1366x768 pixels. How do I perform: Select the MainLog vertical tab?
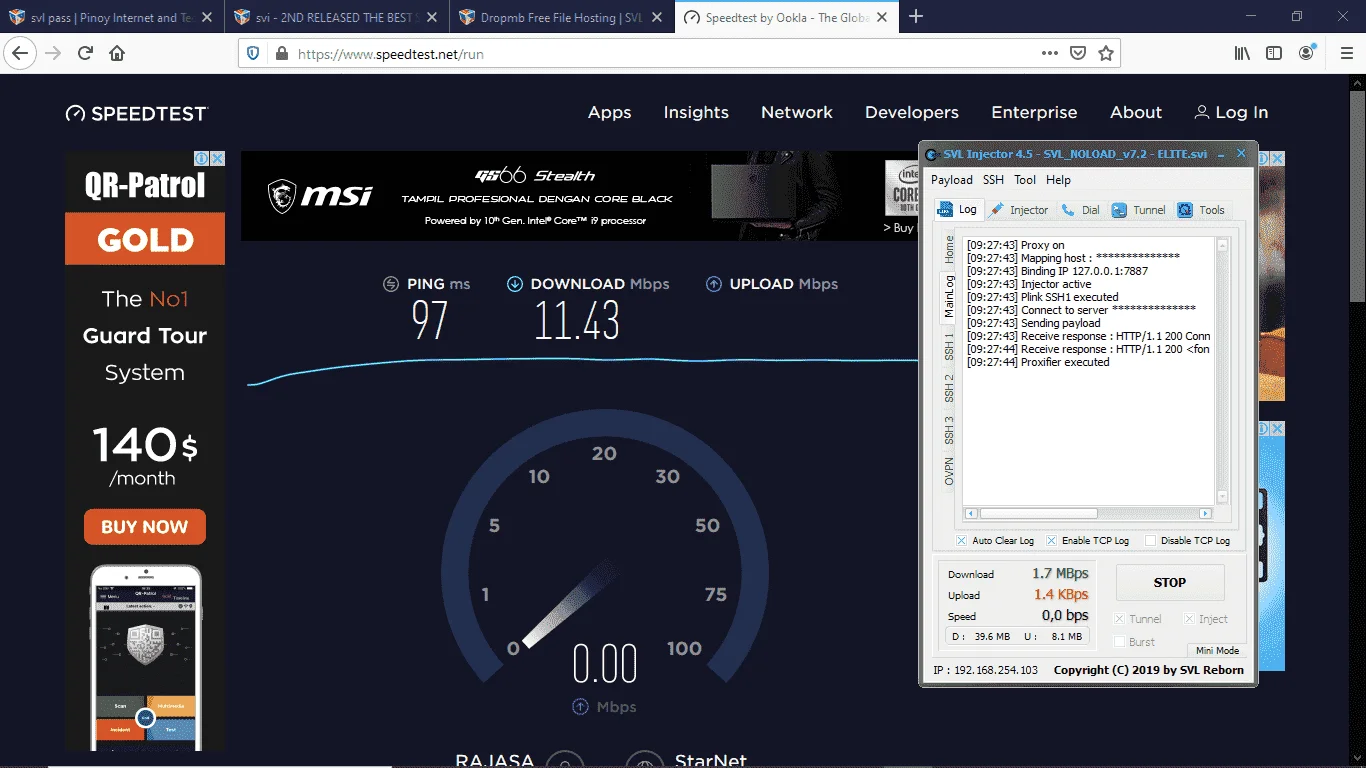click(949, 297)
